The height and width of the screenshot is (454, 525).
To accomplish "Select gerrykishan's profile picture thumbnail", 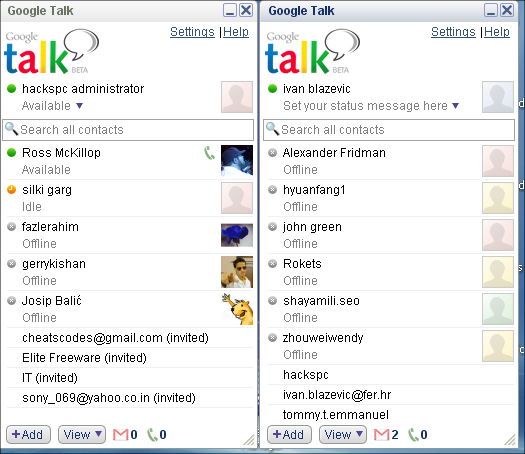I will (x=237, y=272).
